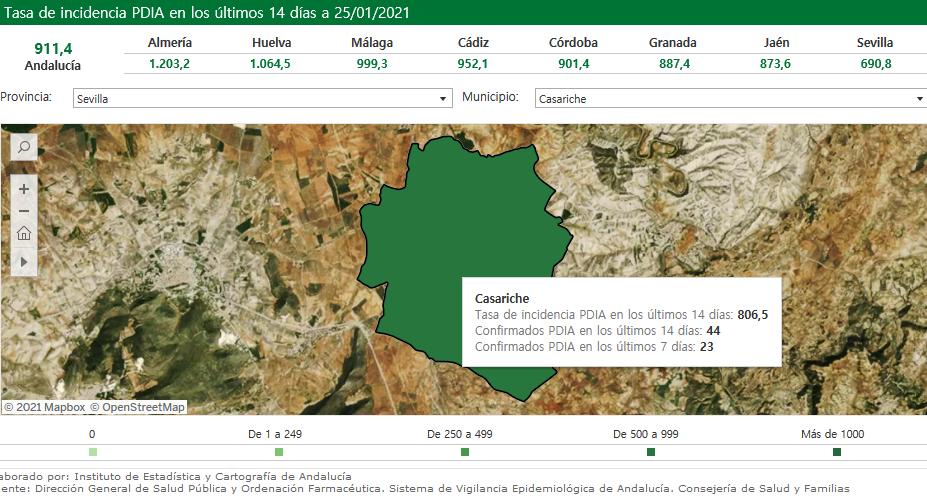Screen dimensions: 927x498
Task: Click the Málaga province header
Action: click(372, 43)
